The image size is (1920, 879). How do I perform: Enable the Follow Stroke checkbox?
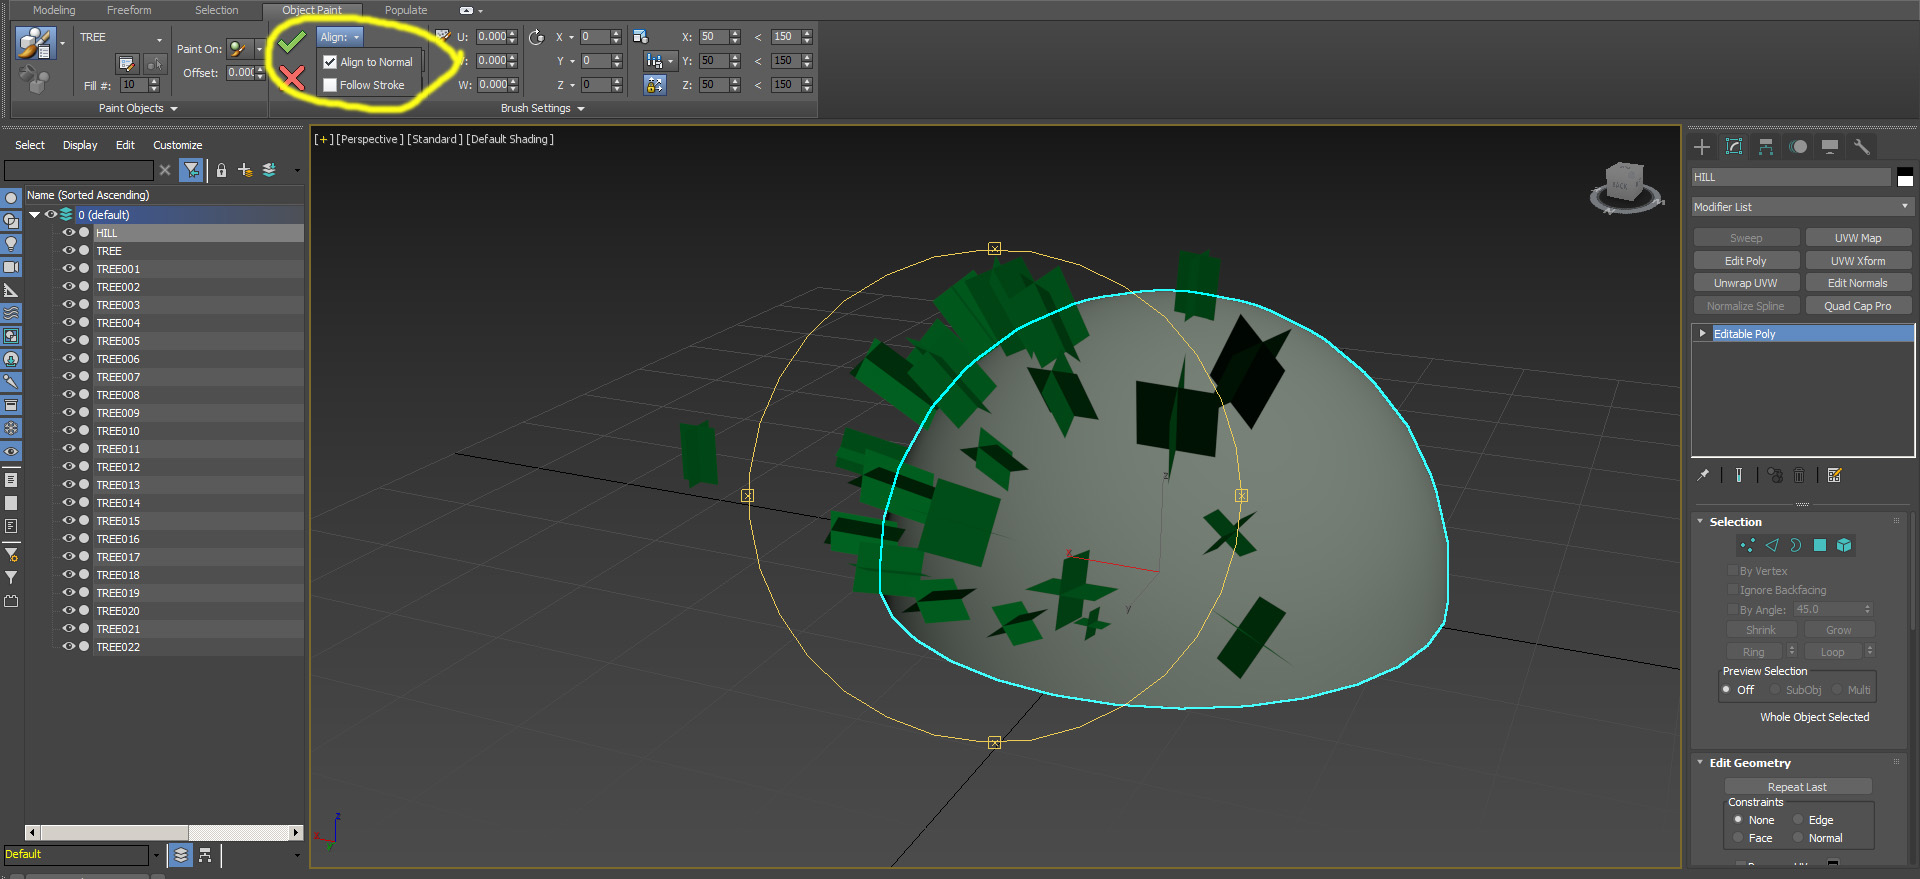[330, 85]
